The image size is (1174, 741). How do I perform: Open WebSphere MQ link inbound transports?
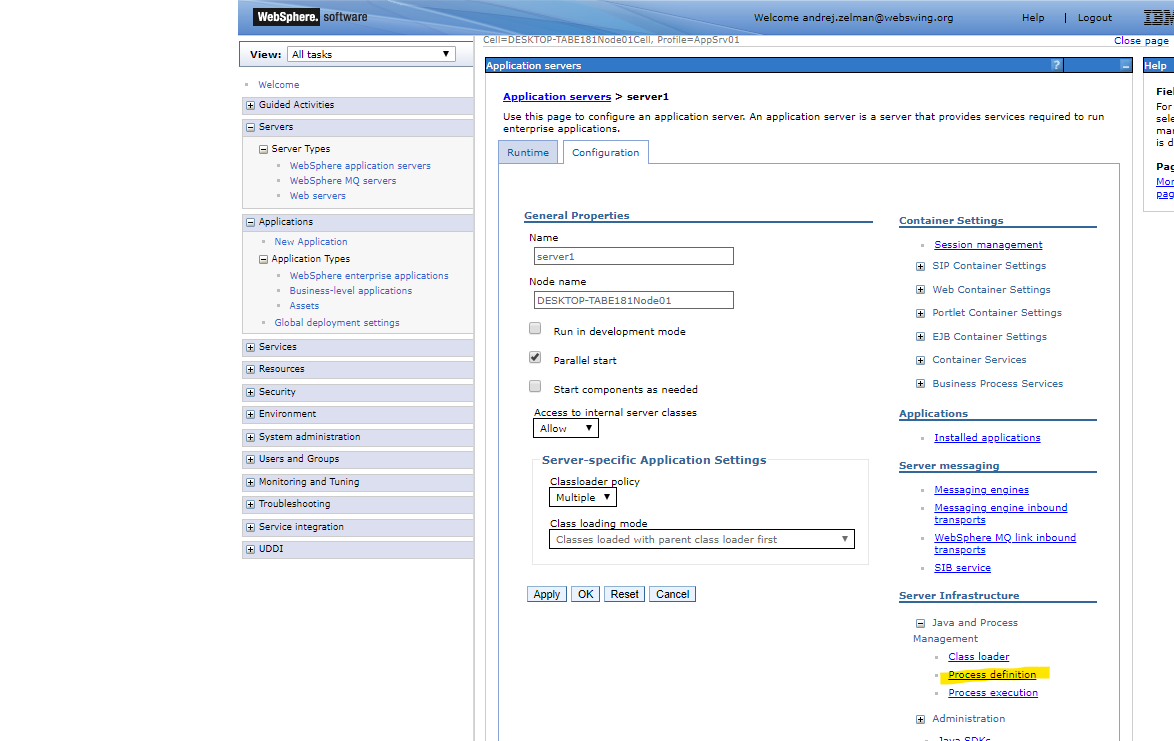pyautogui.click(x=1005, y=543)
